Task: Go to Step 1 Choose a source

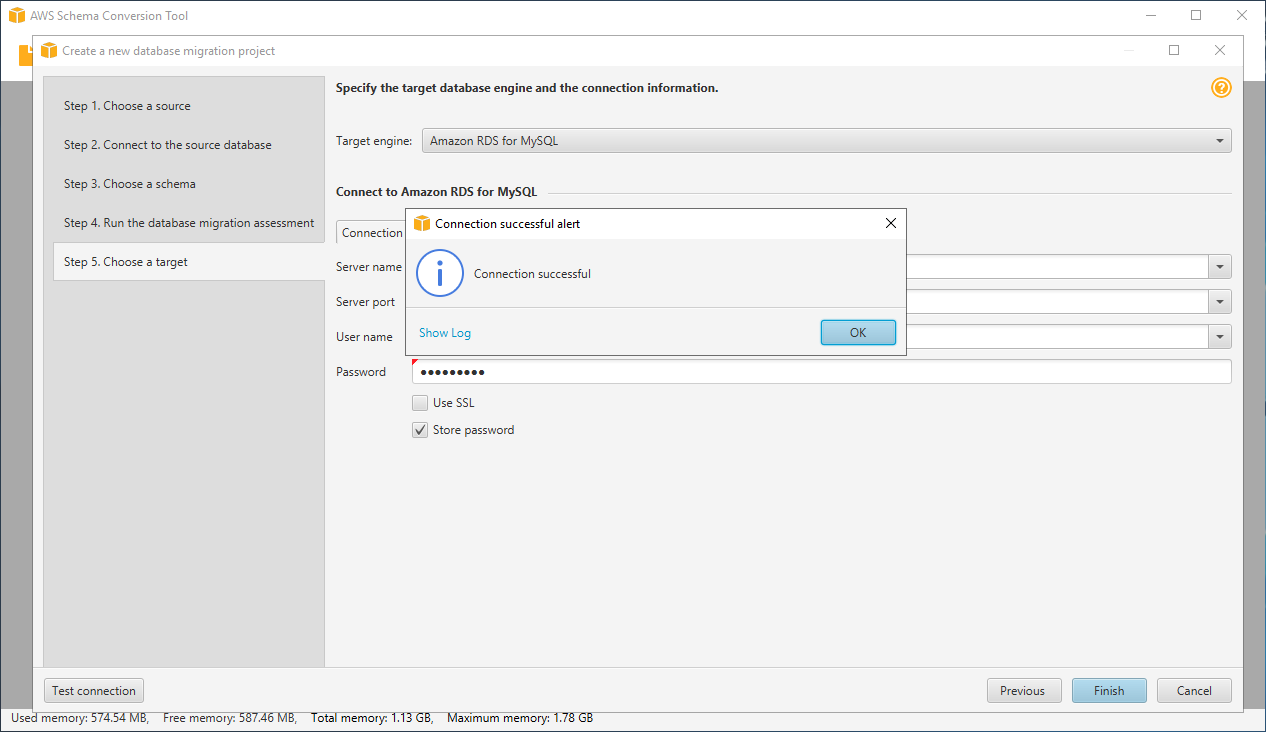Action: (127, 106)
